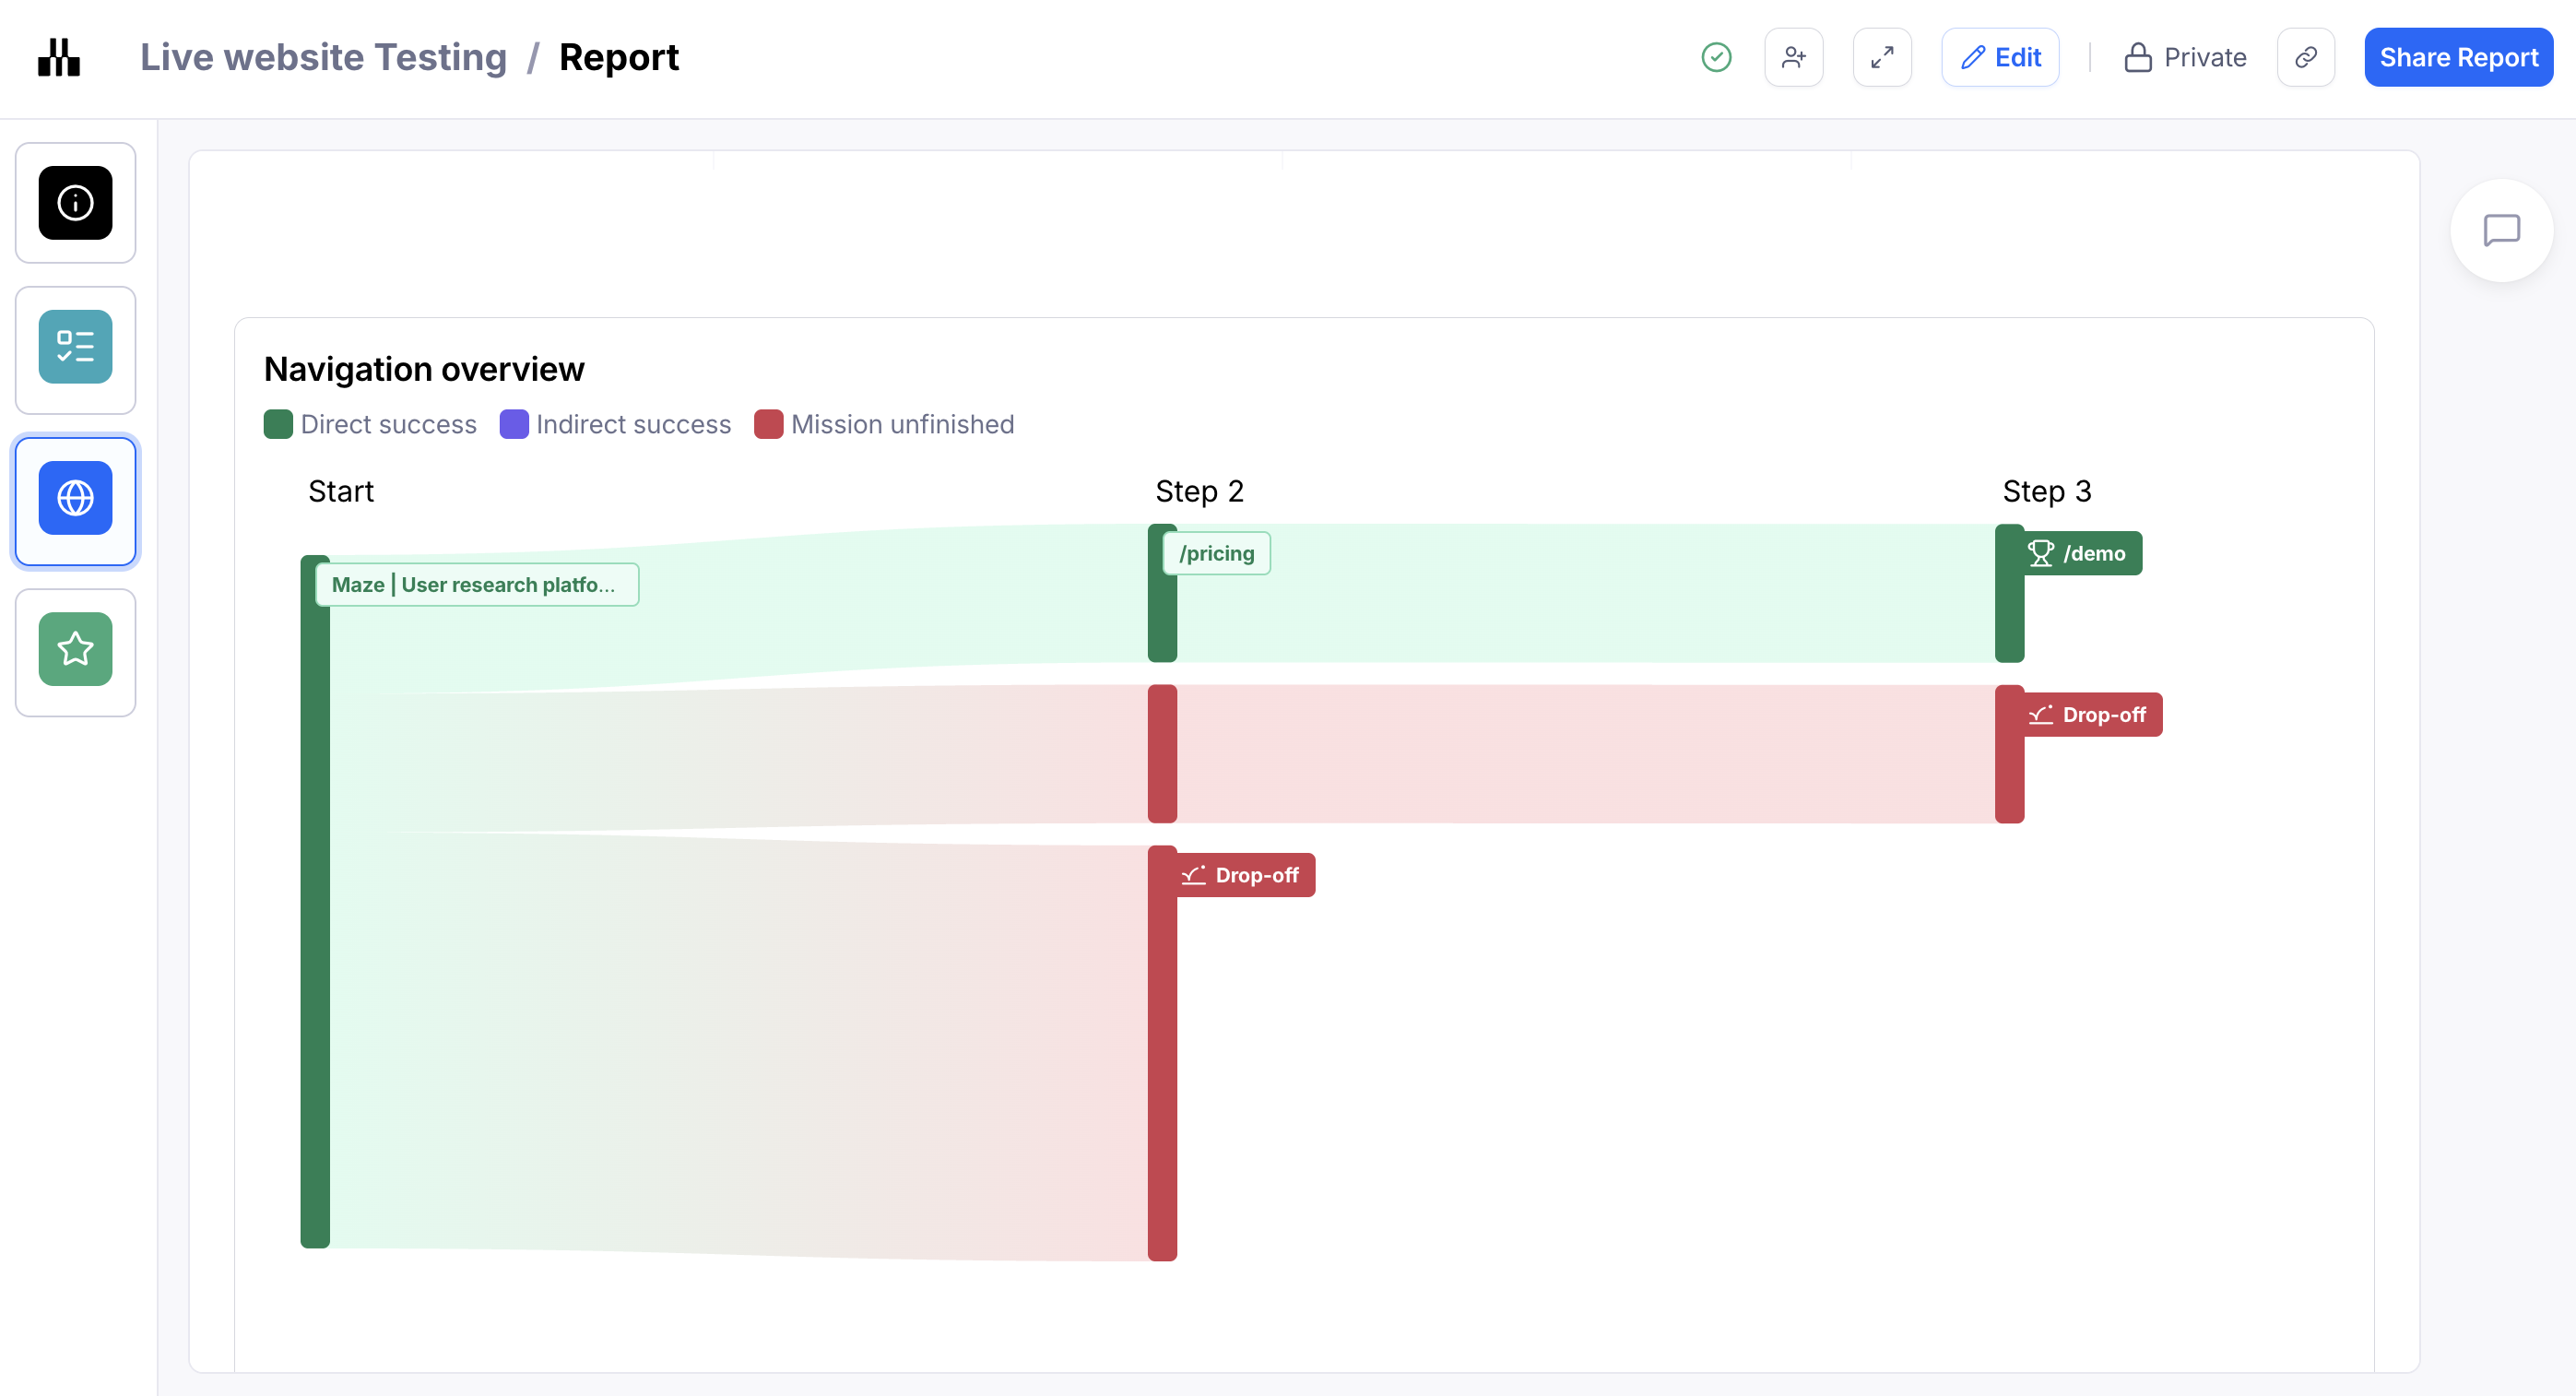
Task: Click the Step 2 Drop-off label
Action: 1244,875
